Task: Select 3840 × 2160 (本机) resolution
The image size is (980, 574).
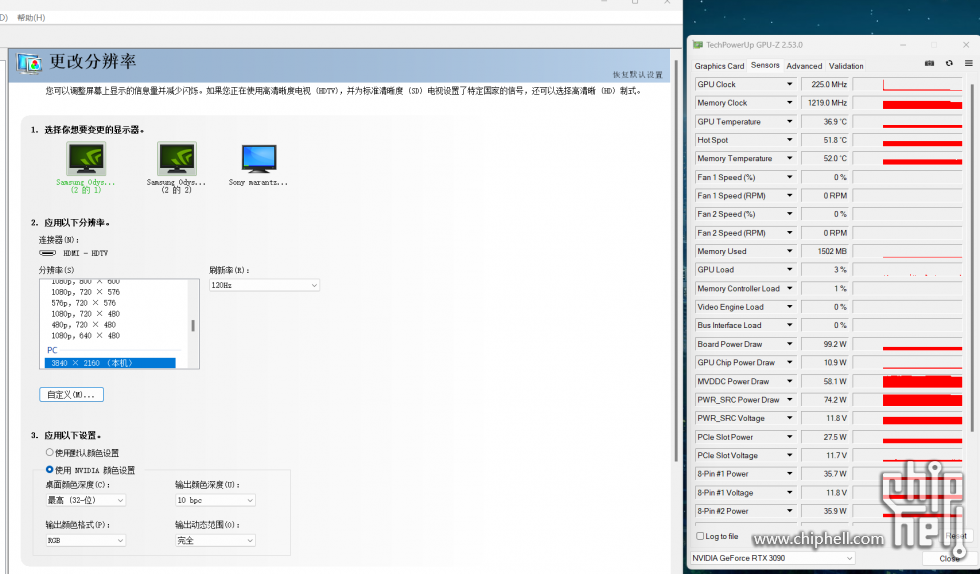Action: tap(110, 363)
